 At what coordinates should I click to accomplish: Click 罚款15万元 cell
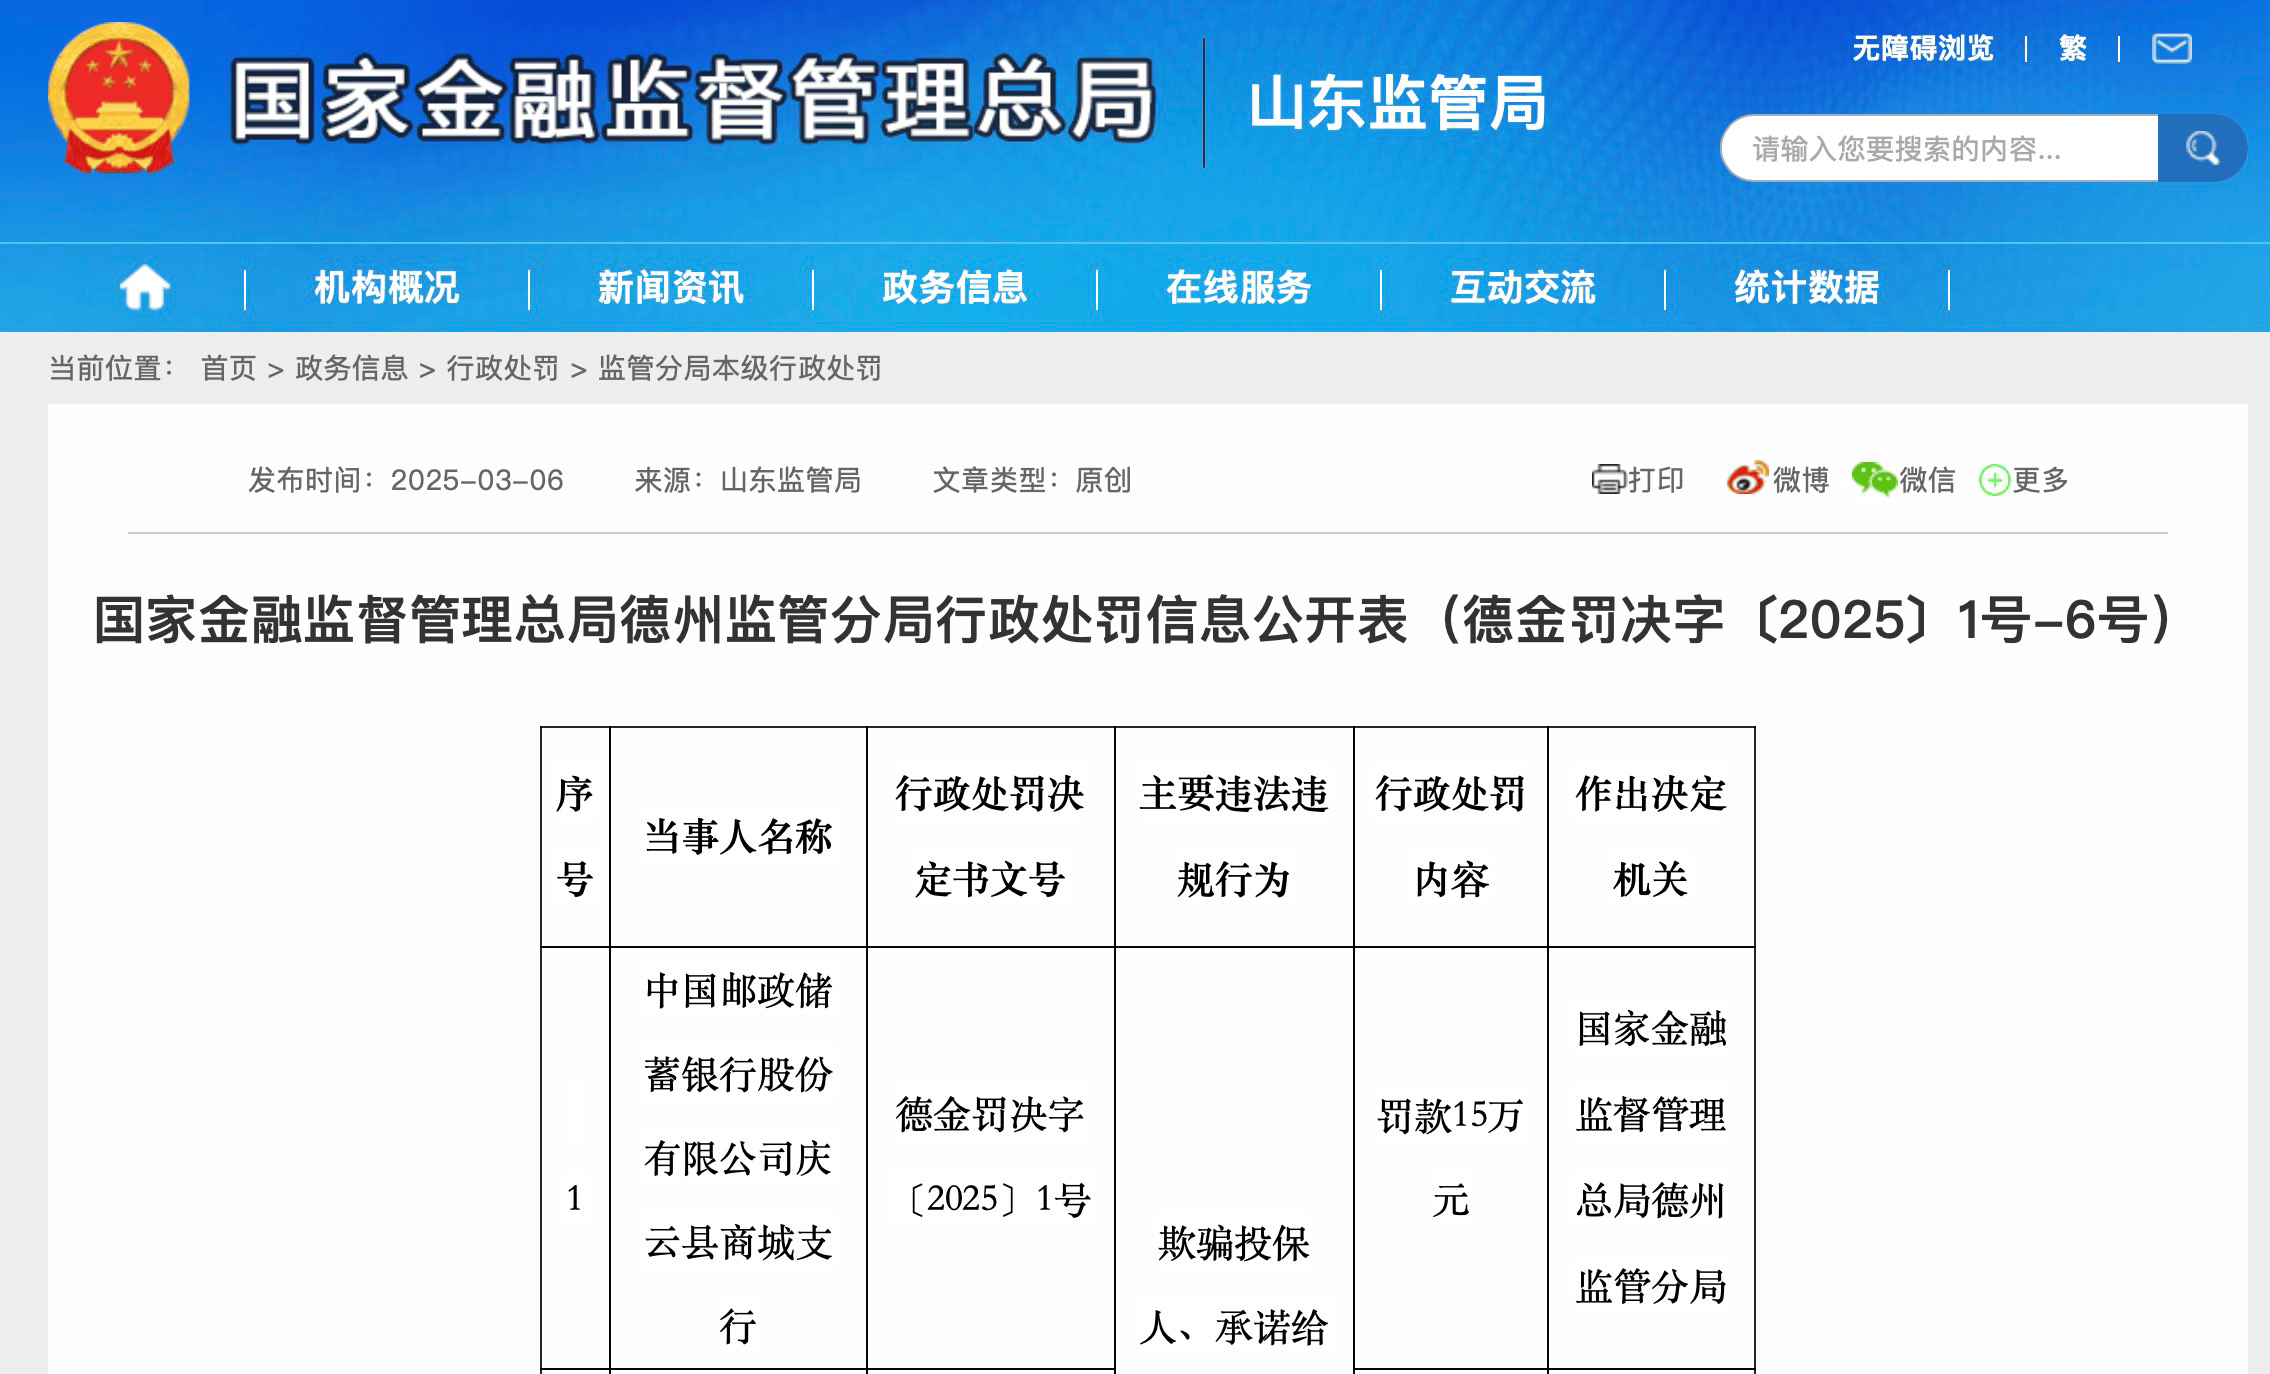pos(1451,1157)
